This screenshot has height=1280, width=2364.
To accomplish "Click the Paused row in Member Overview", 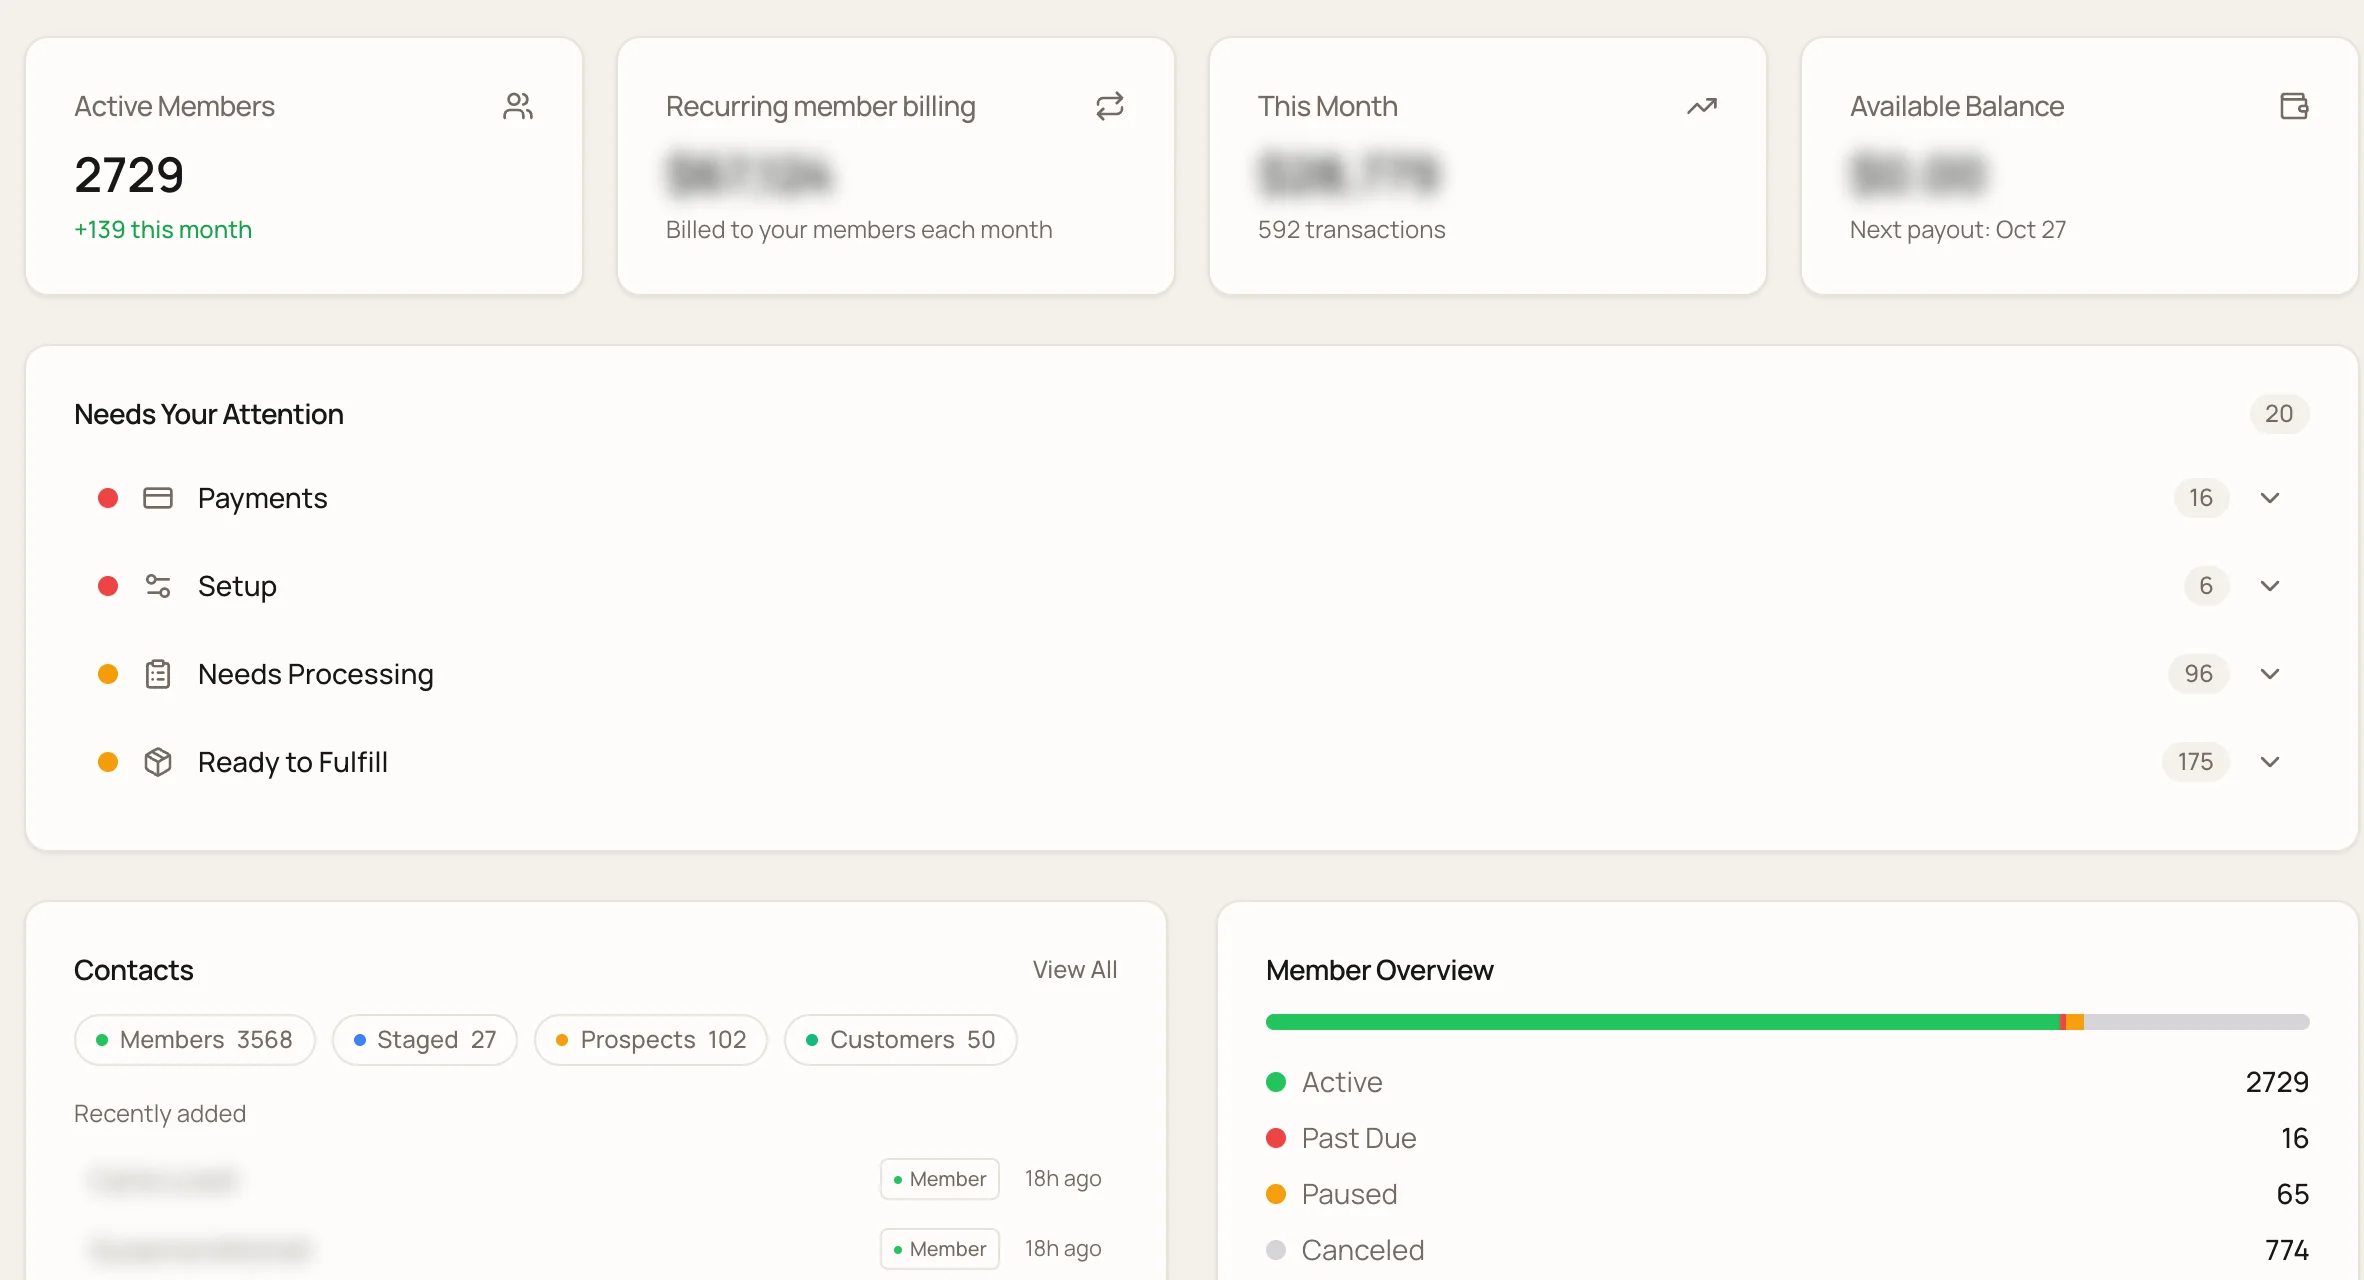I will point(1787,1194).
